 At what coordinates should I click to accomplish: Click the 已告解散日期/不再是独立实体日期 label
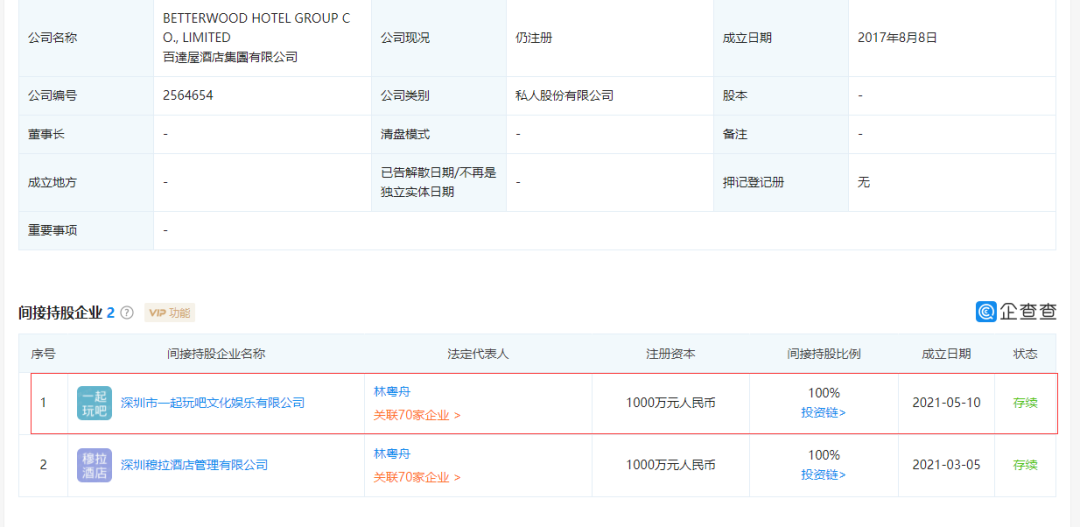pos(439,183)
